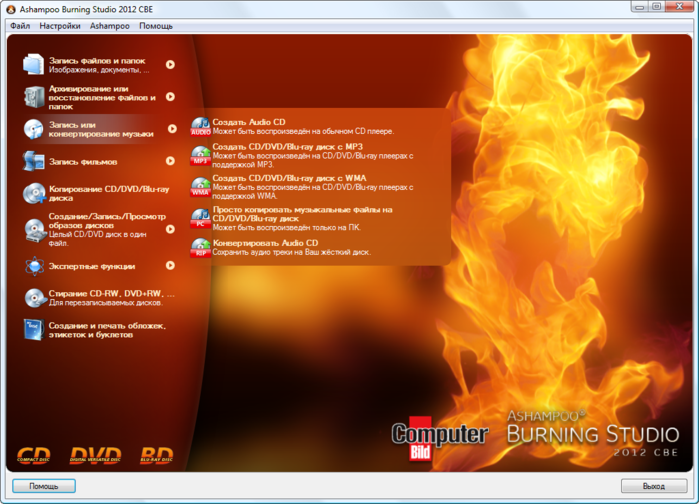Click the files and folders burn icon
This screenshot has width=699, height=504.
33,65
